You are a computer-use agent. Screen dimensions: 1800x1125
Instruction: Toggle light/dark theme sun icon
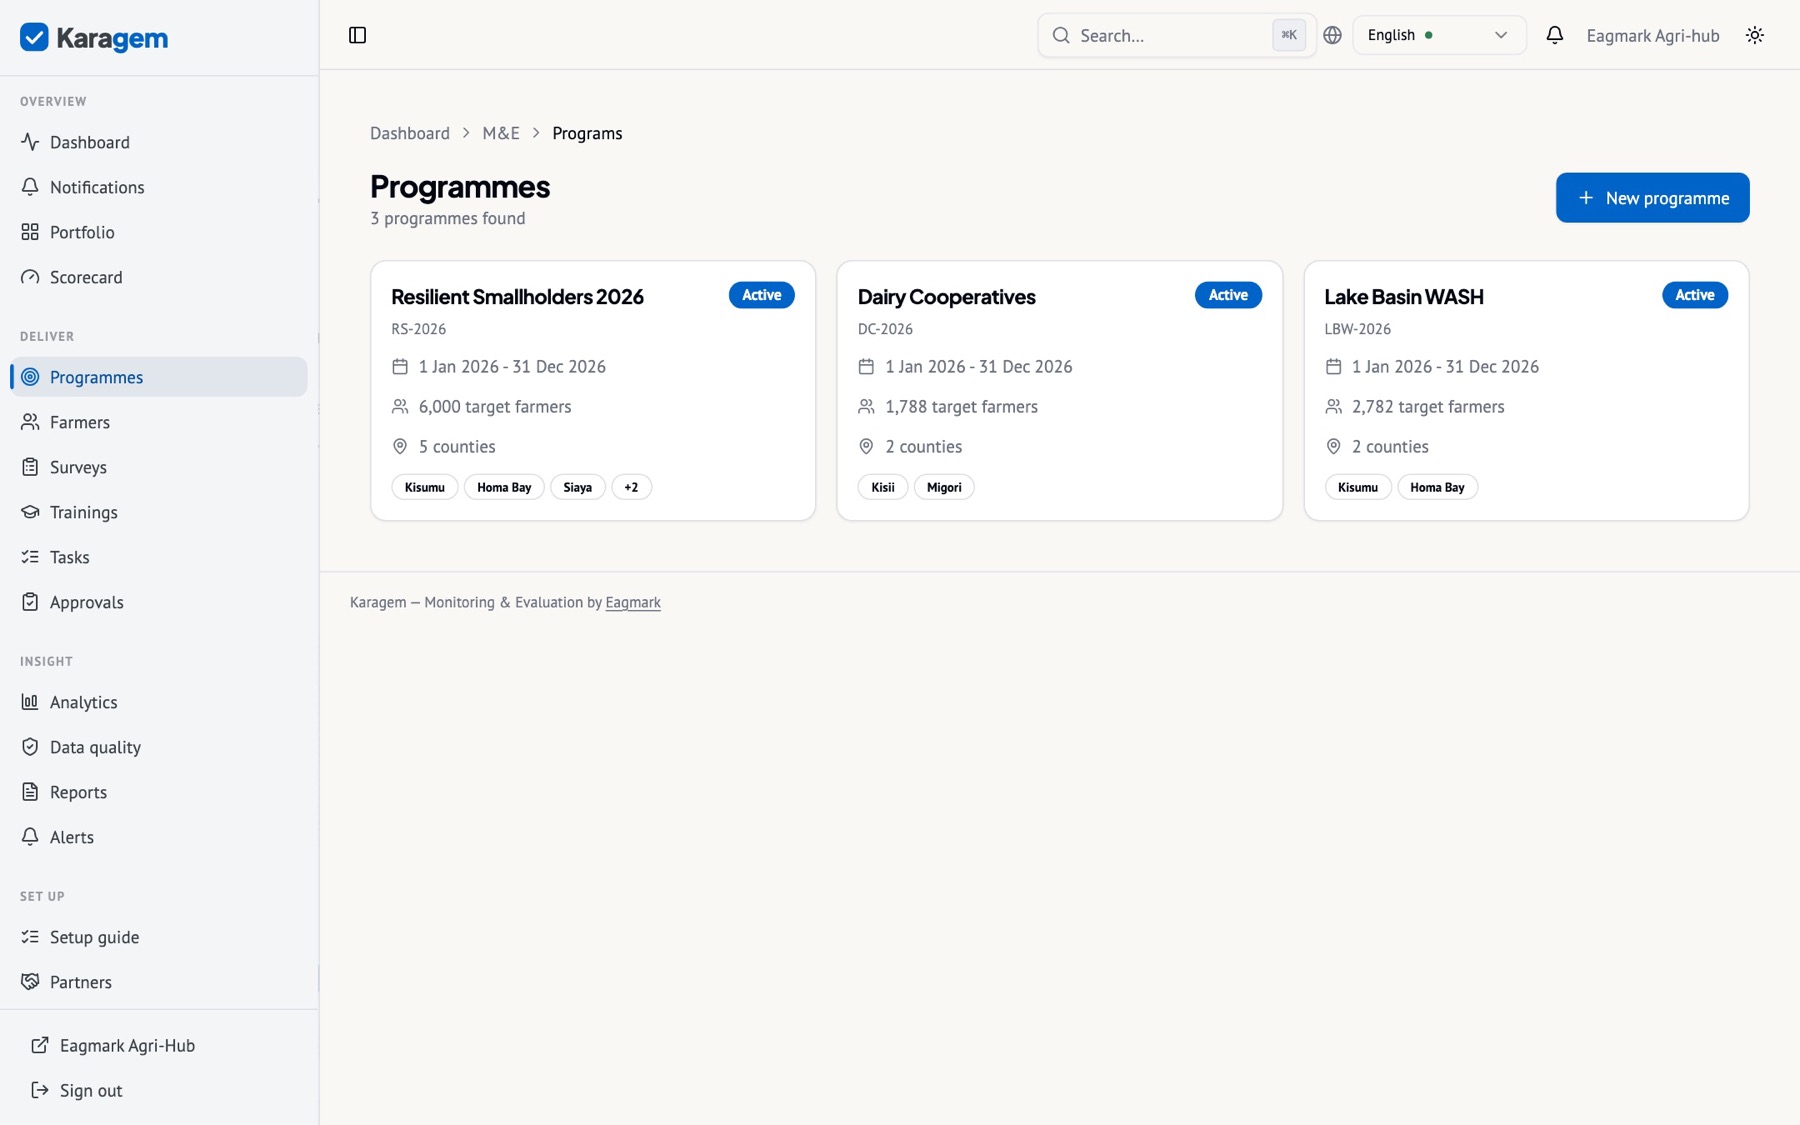point(1755,35)
